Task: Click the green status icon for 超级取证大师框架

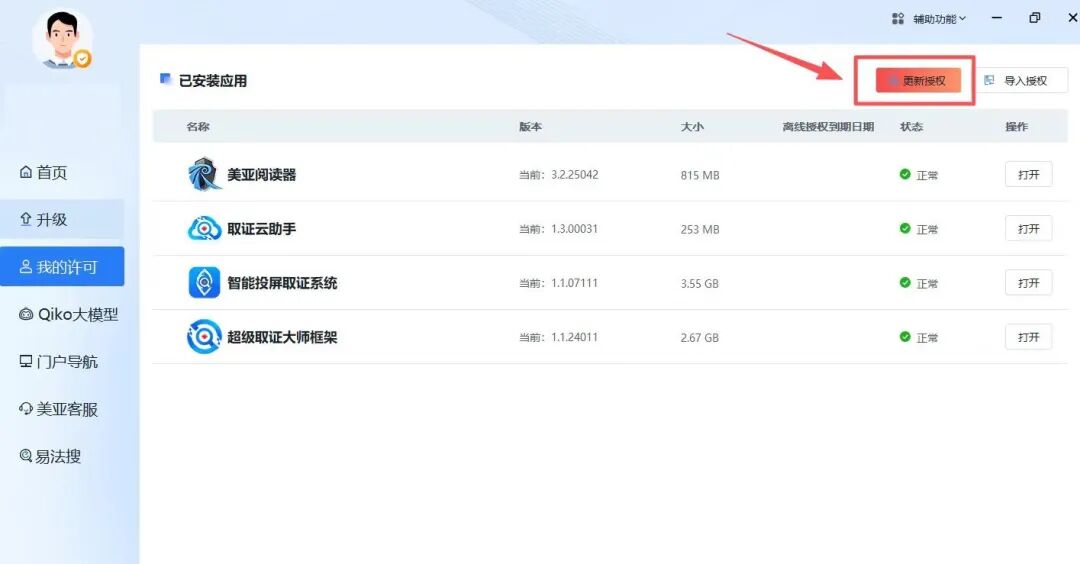Action: click(905, 337)
